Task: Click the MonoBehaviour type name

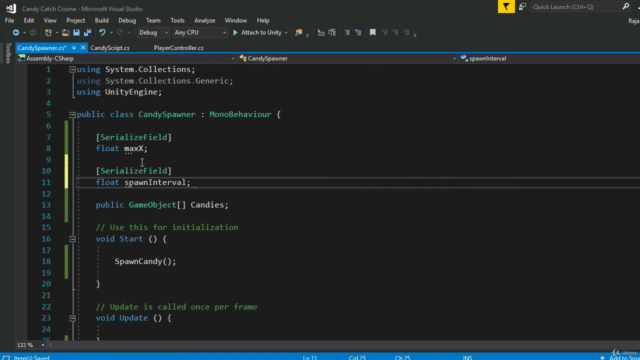Action: pos(240,115)
